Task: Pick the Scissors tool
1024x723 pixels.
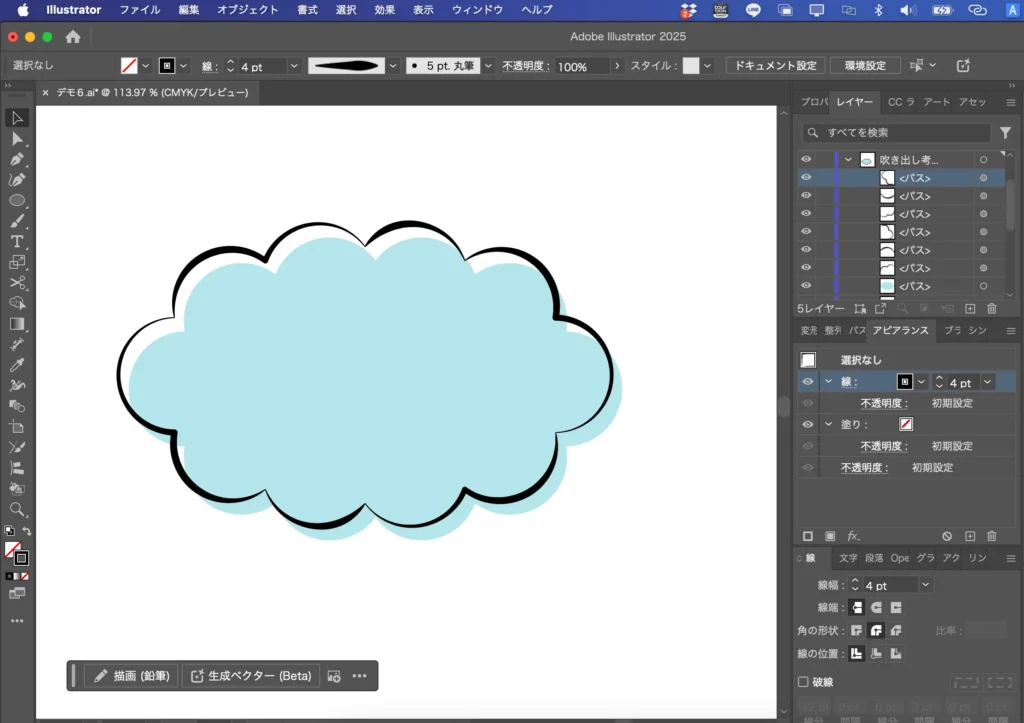Action: point(17,283)
